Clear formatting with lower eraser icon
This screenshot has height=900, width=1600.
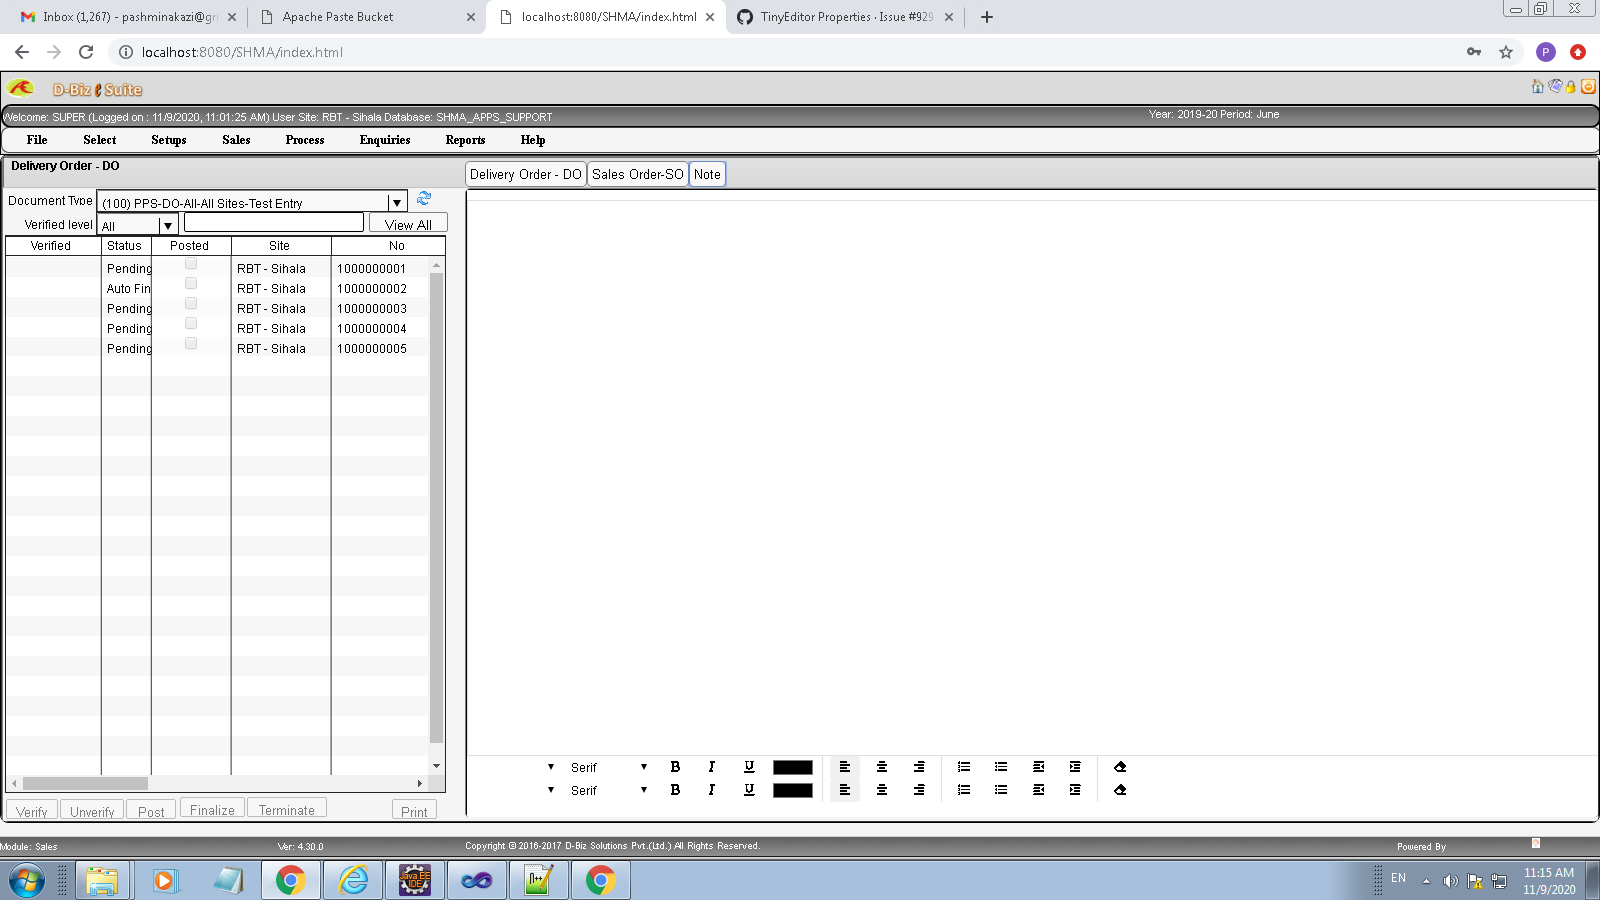(1120, 790)
